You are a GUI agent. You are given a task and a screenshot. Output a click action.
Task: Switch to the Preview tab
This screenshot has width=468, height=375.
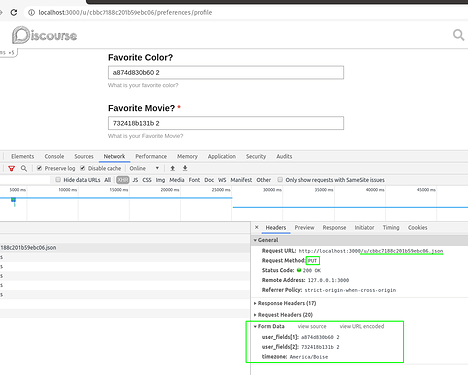(304, 228)
